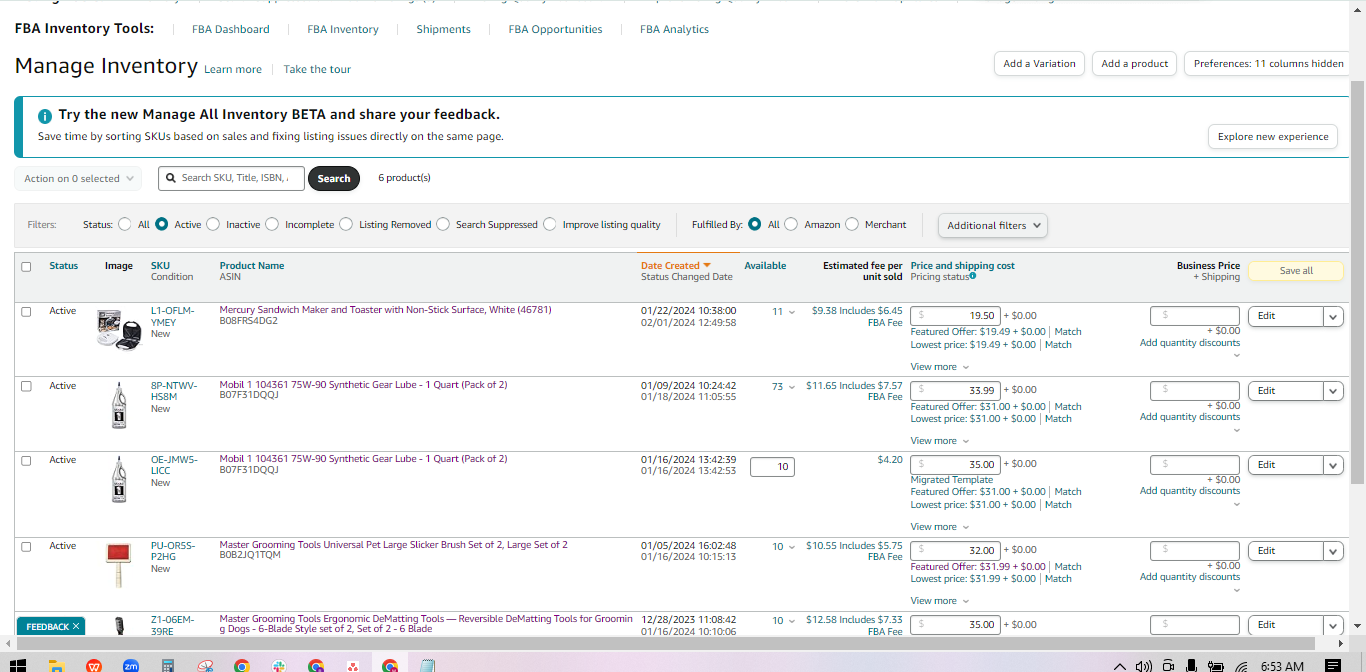Click the Pricing status info icon
The width and height of the screenshot is (1366, 672).
point(973,277)
